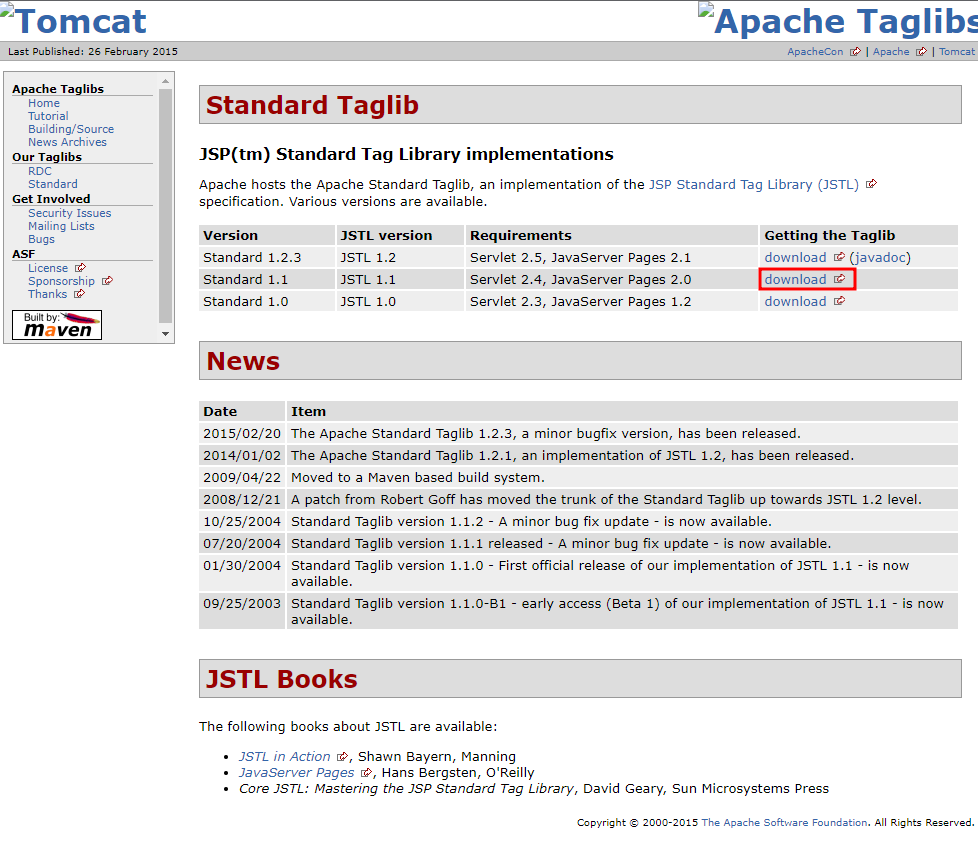Screen dimensions: 978x846
Task: Follow the Tomcat header link
Action: tap(956, 52)
